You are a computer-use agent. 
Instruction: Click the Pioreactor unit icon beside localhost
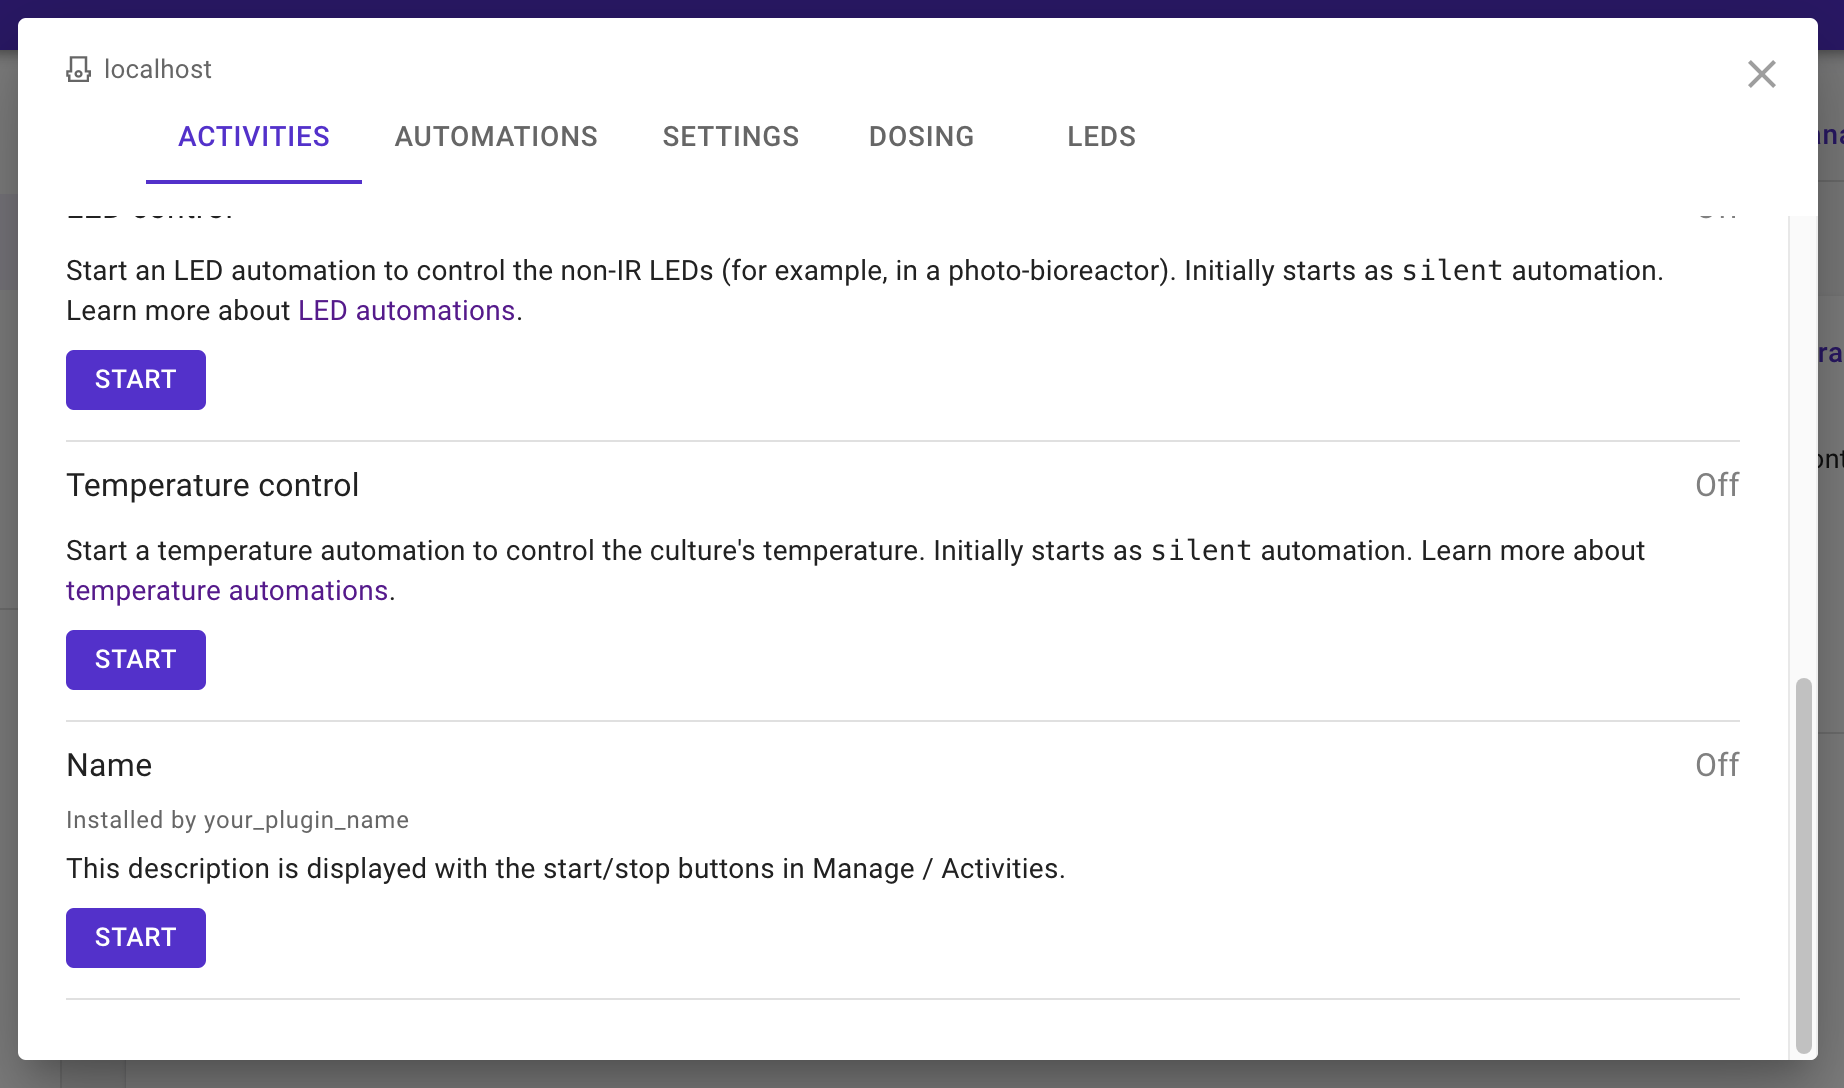78,69
